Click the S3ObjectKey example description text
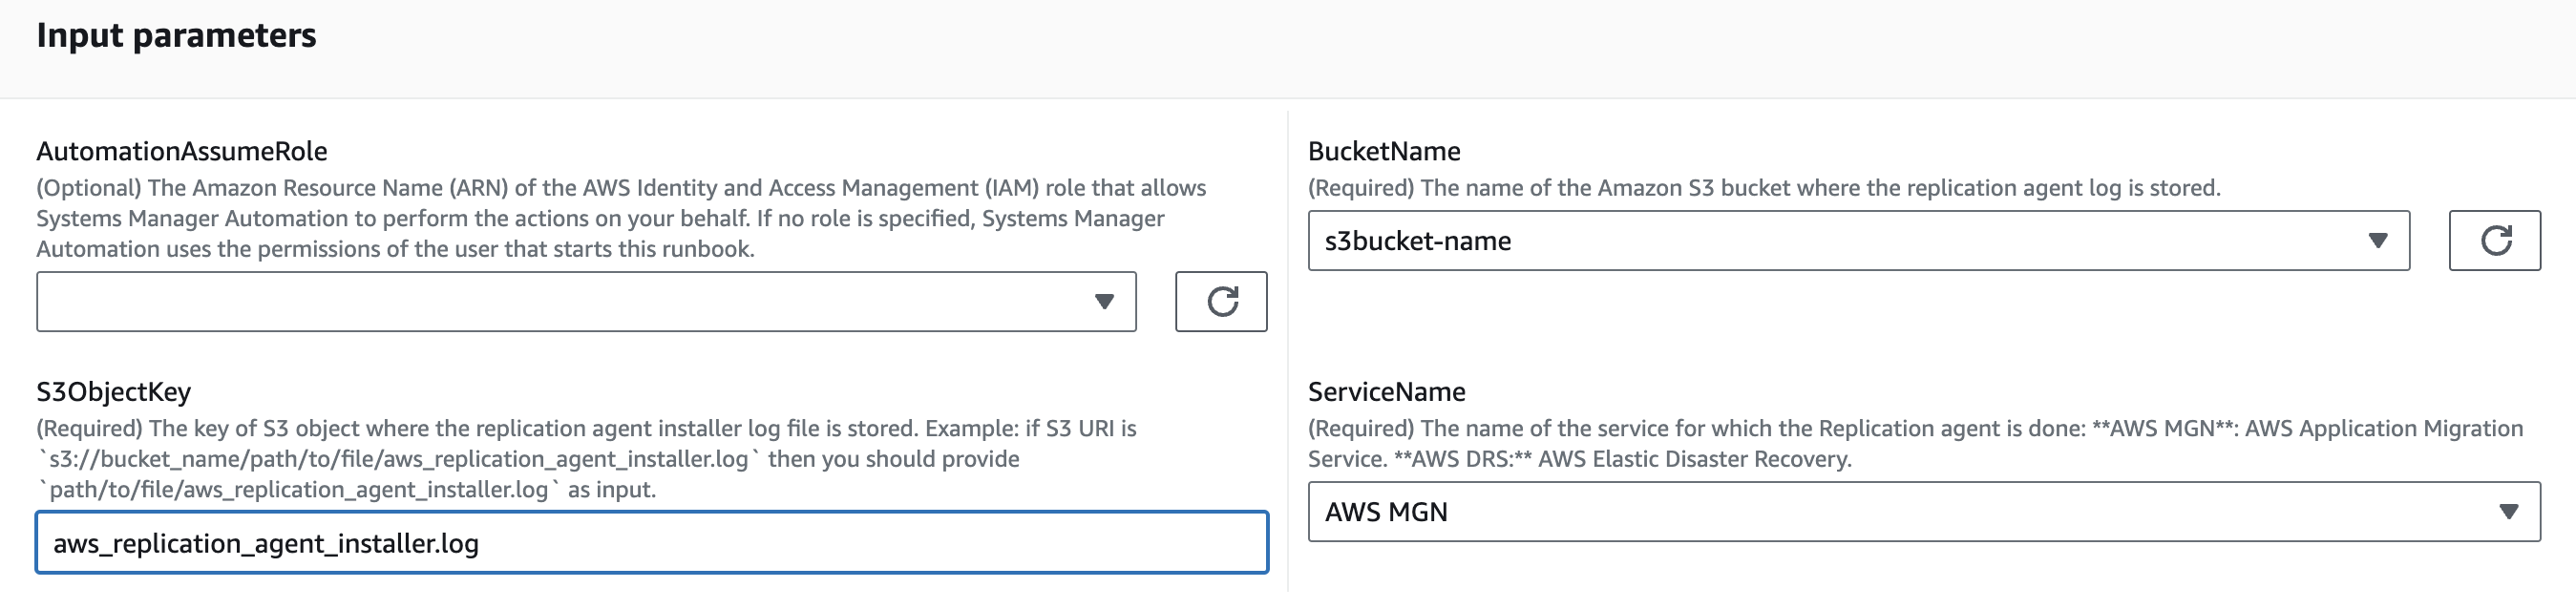Image resolution: width=2576 pixels, height=609 pixels. [586, 459]
